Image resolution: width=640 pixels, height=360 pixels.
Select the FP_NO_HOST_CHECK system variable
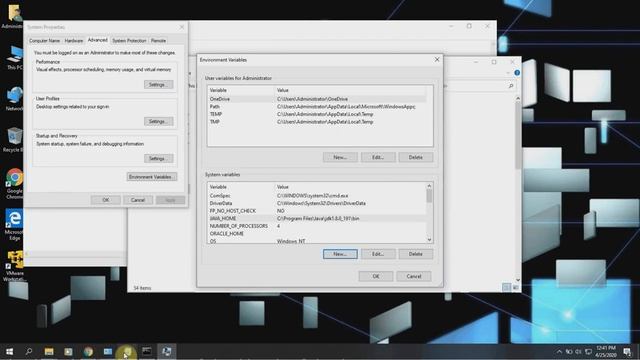(x=317, y=211)
